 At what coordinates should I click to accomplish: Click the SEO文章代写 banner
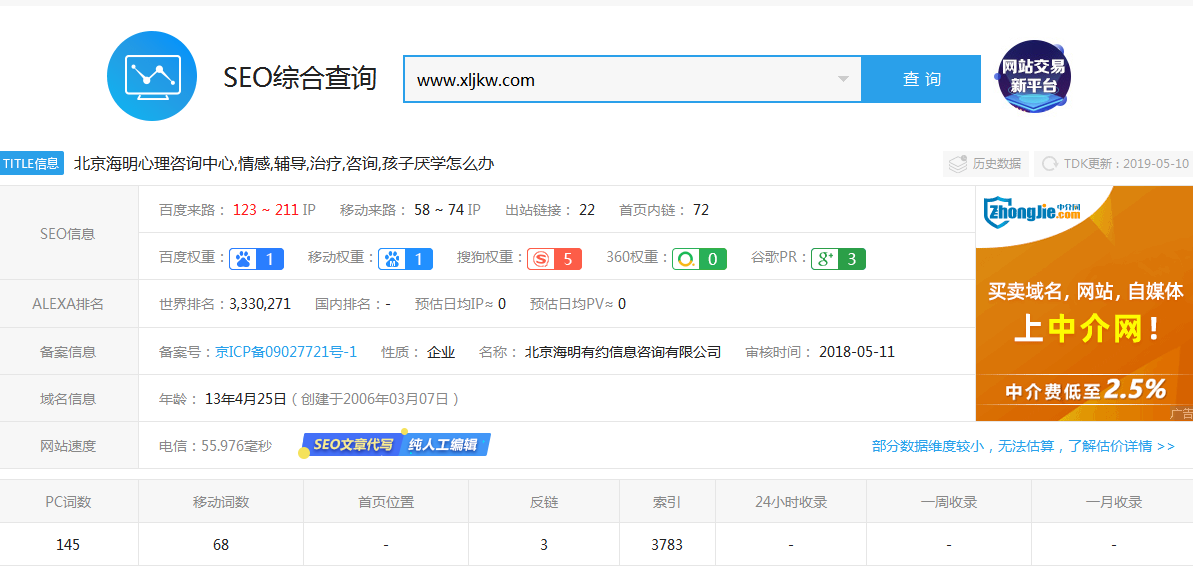coord(351,445)
